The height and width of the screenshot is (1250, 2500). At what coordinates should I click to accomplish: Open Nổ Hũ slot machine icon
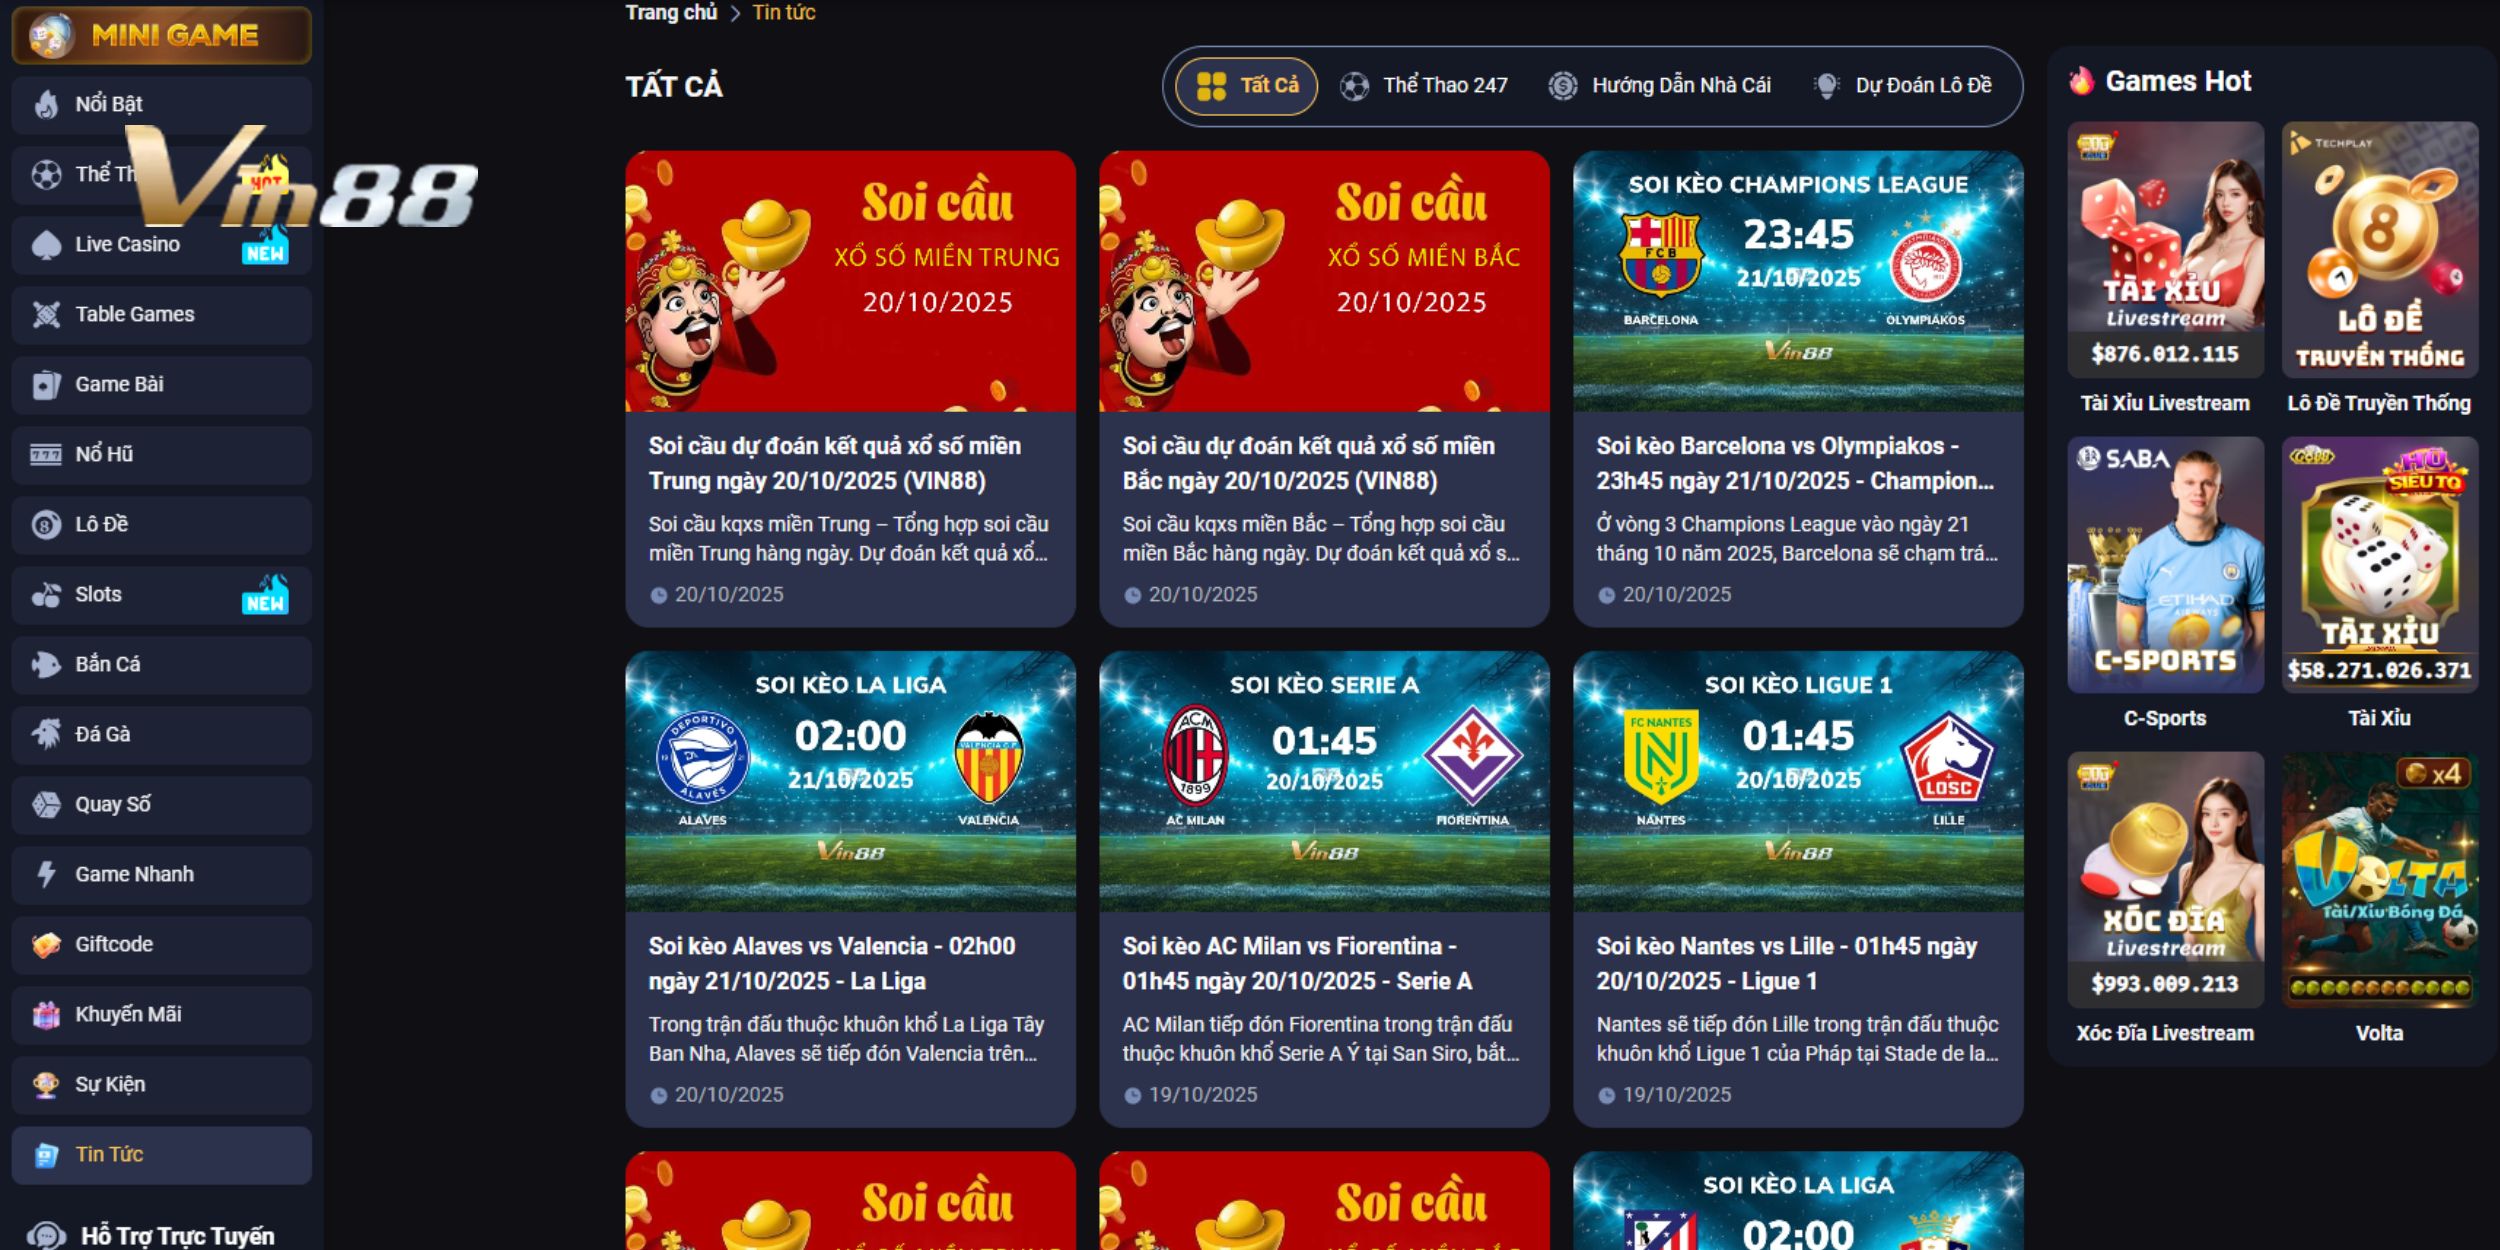pyautogui.click(x=46, y=455)
